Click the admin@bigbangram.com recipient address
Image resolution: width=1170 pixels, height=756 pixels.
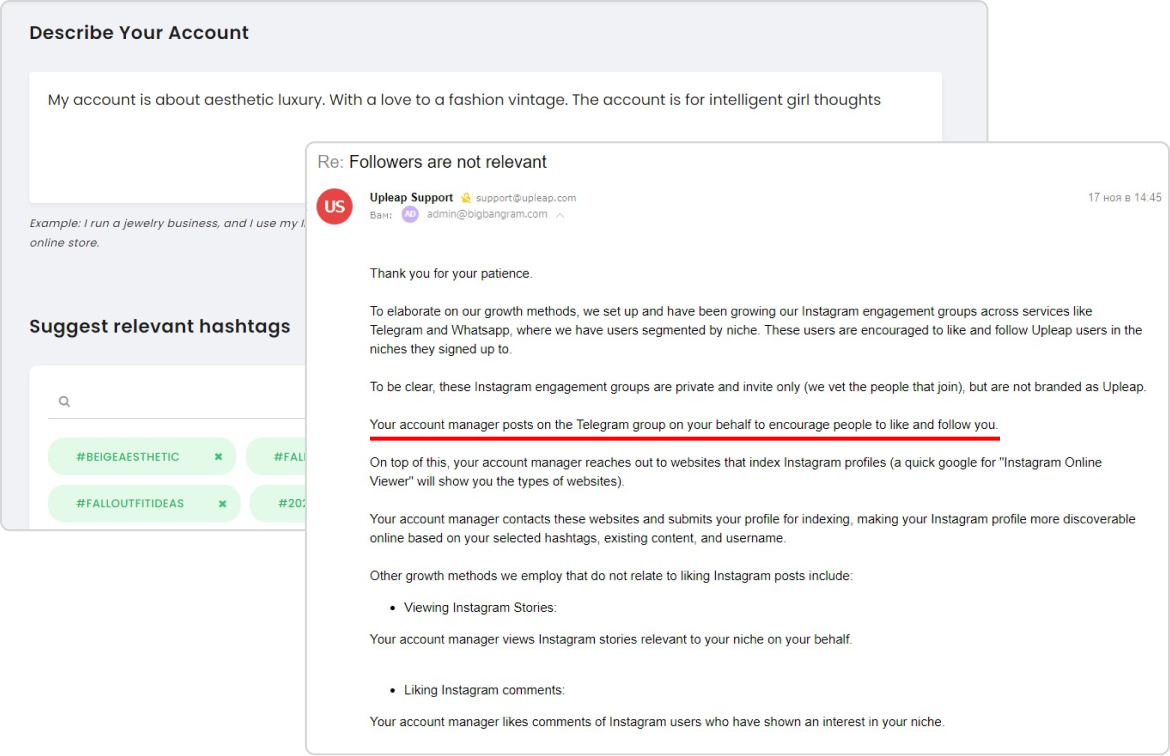pos(485,214)
